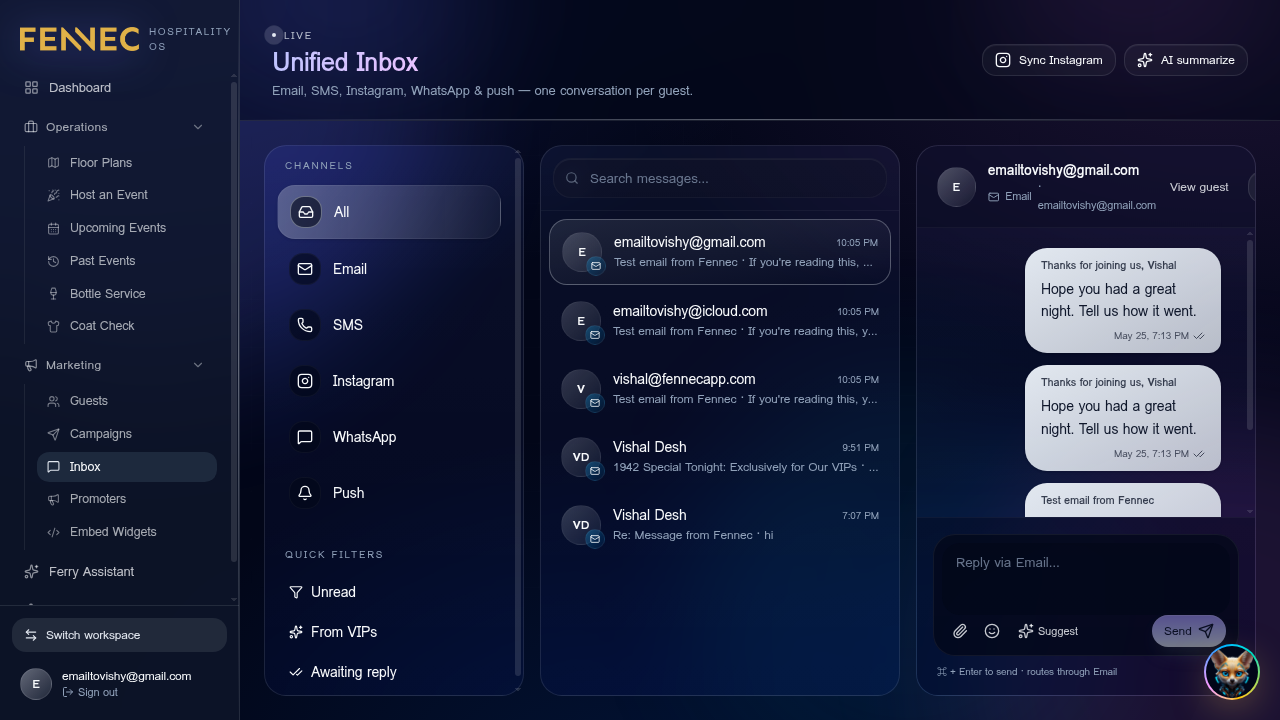Filter by Instagram channel

pyautogui.click(x=389, y=381)
